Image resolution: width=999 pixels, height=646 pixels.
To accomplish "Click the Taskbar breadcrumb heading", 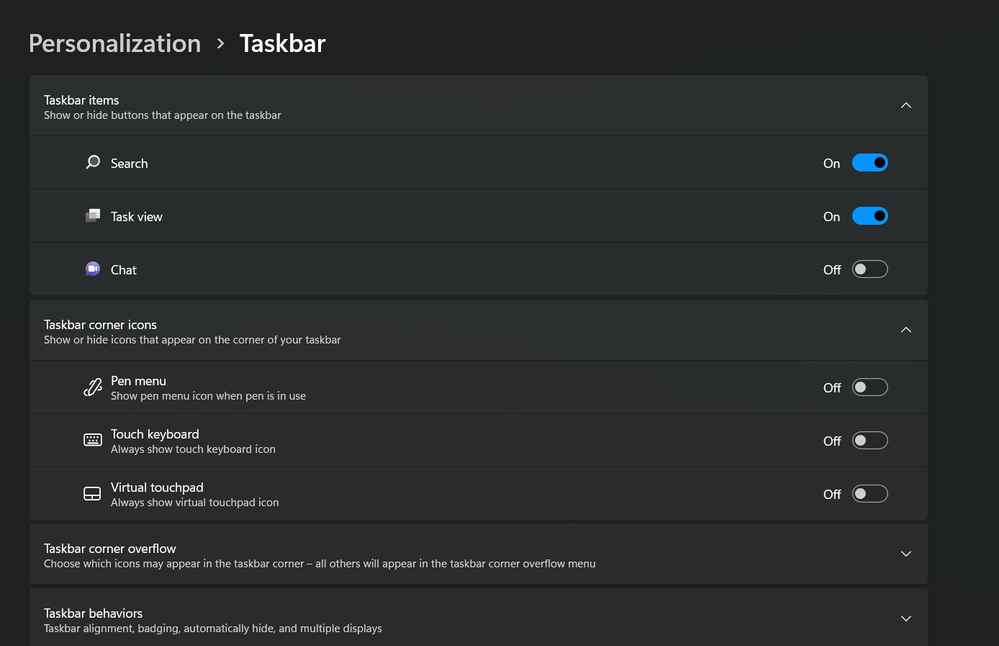I will (281, 43).
